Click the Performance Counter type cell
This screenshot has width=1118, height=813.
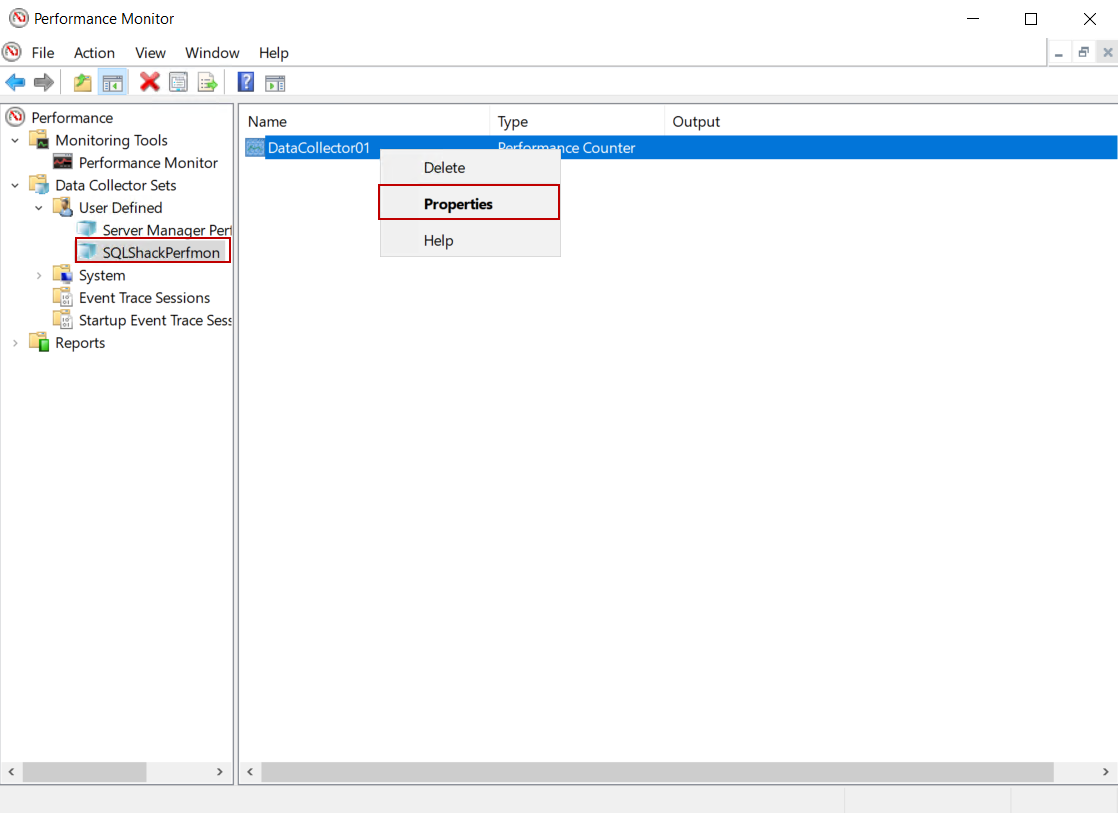[x=566, y=148]
